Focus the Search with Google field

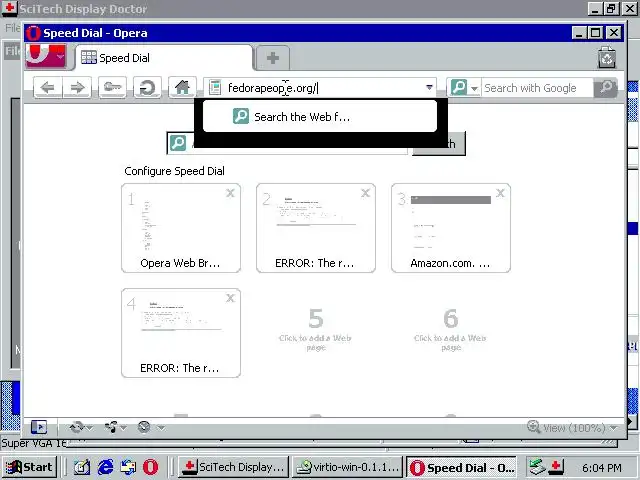coord(537,88)
